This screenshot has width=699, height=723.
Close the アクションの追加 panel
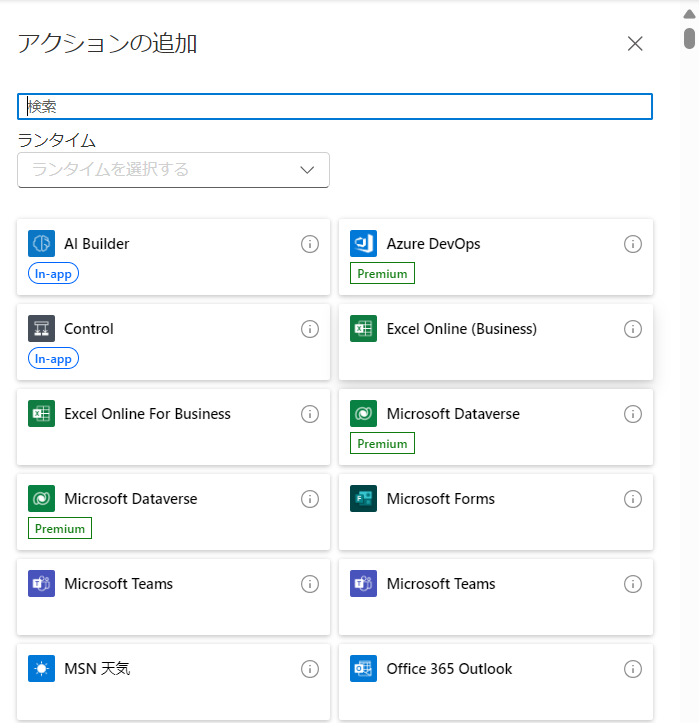(x=635, y=44)
